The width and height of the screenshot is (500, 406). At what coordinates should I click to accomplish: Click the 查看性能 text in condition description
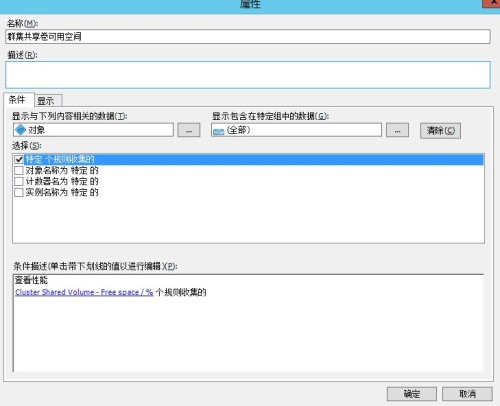pyautogui.click(x=31, y=280)
